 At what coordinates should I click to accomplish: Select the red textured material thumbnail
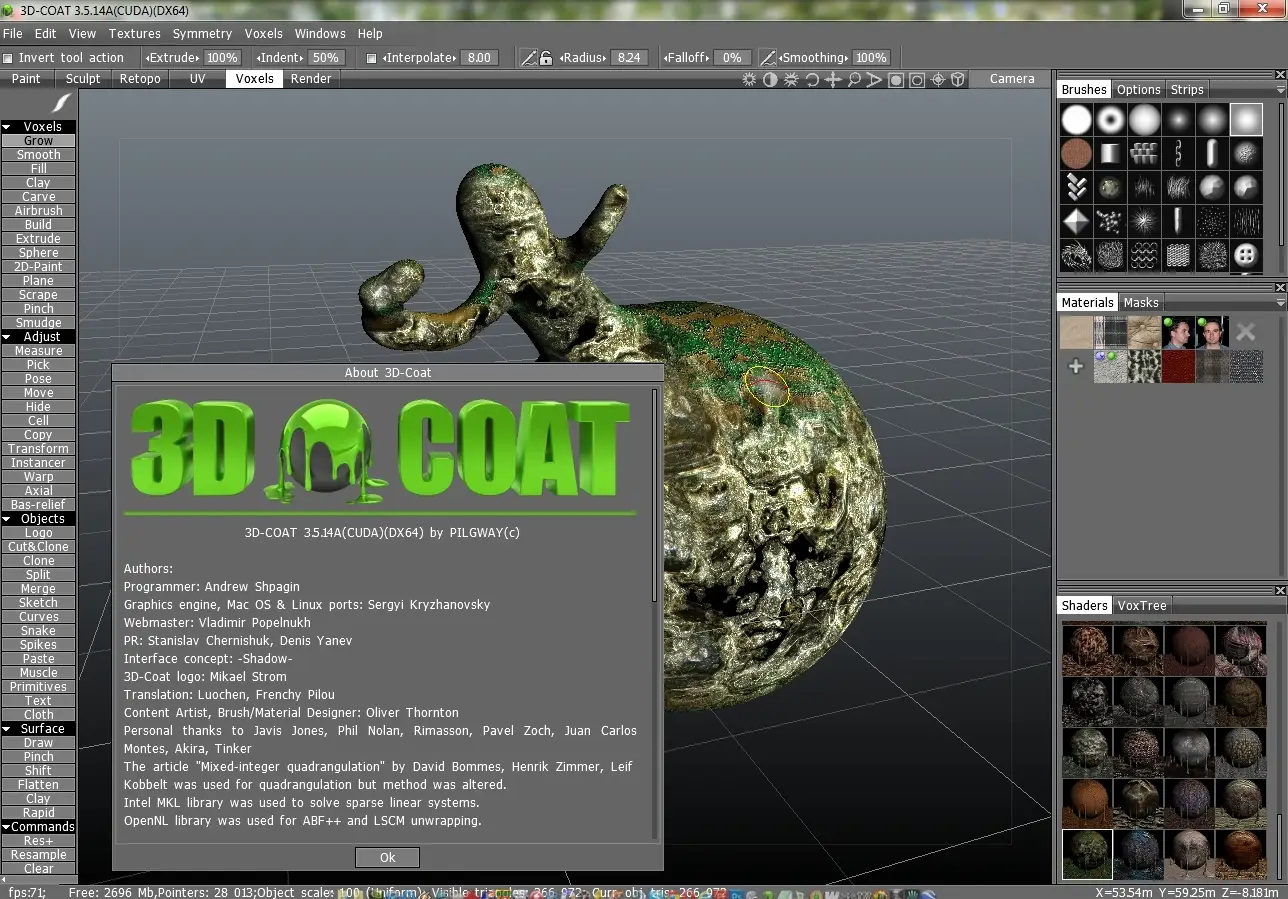[x=1178, y=366]
